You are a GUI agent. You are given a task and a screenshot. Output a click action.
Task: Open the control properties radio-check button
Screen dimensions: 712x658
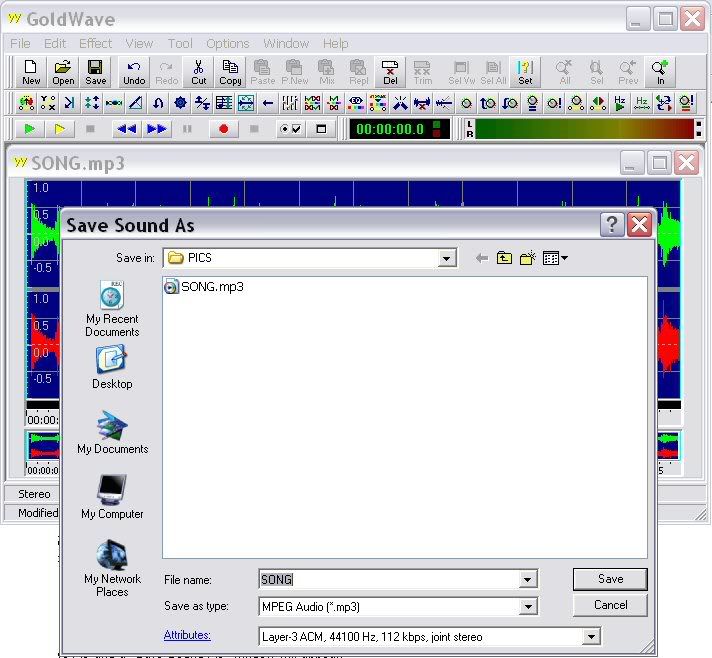tap(291, 129)
